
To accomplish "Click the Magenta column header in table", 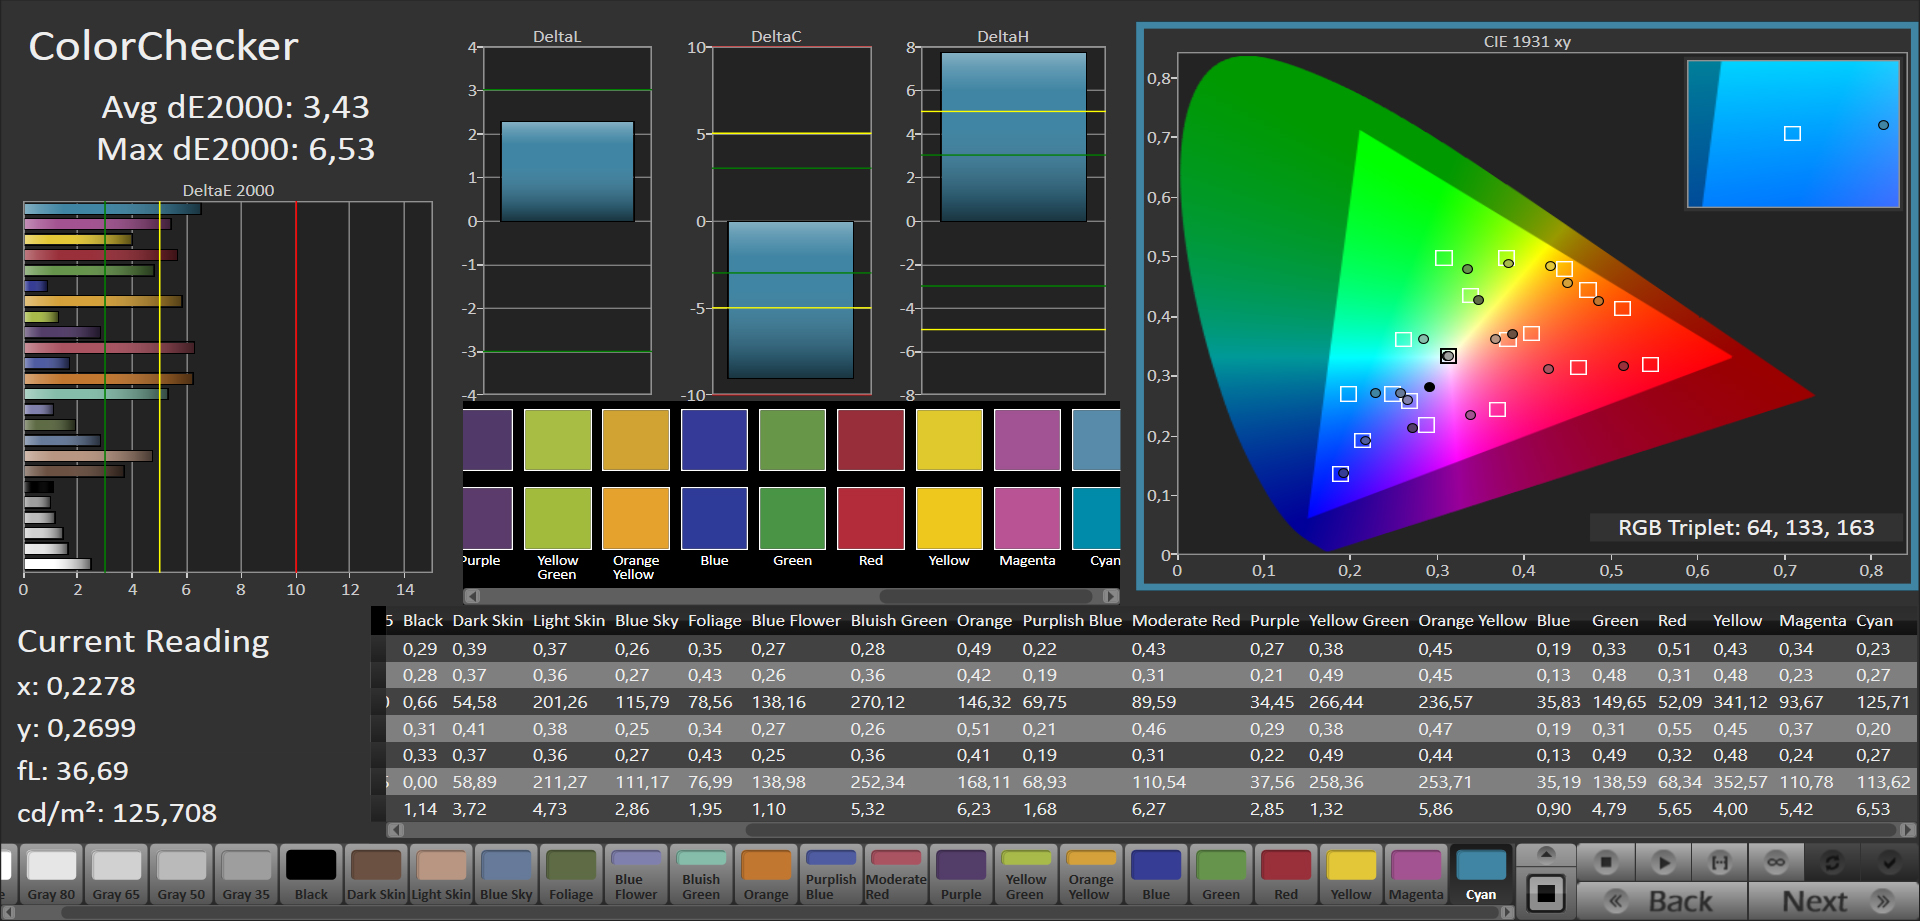I will tap(1812, 620).
